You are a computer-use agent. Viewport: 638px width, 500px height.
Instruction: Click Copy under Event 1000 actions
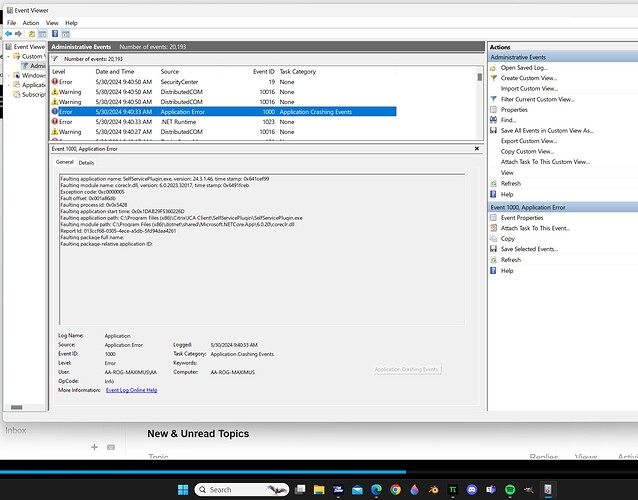pos(508,239)
